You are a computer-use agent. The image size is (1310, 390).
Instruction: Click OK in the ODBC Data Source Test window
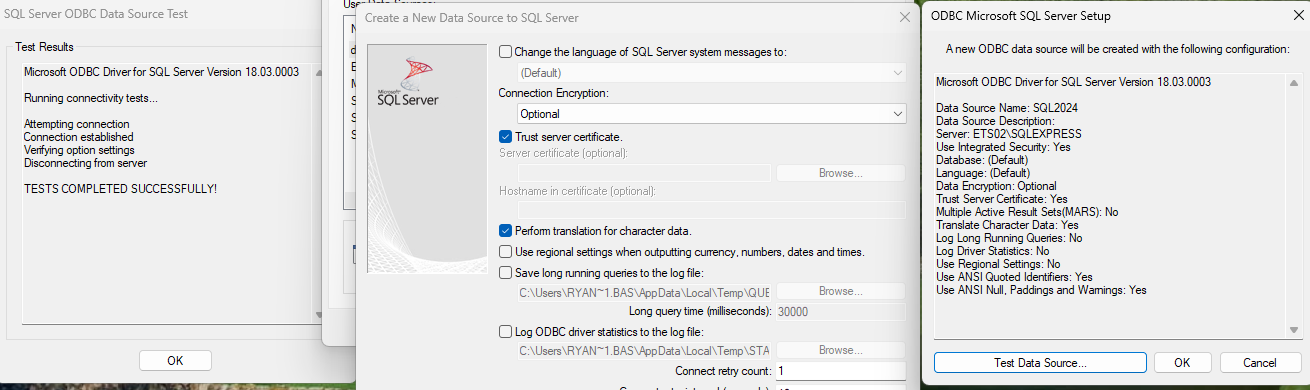tap(175, 361)
